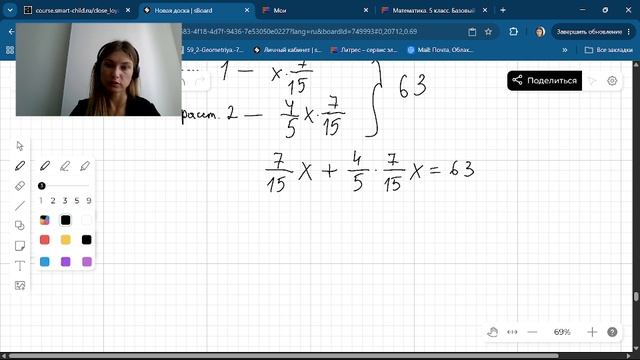This screenshot has width=640, height=360.
Task: Click the horizontal scrollbar at bottom
Action: click(284, 356)
